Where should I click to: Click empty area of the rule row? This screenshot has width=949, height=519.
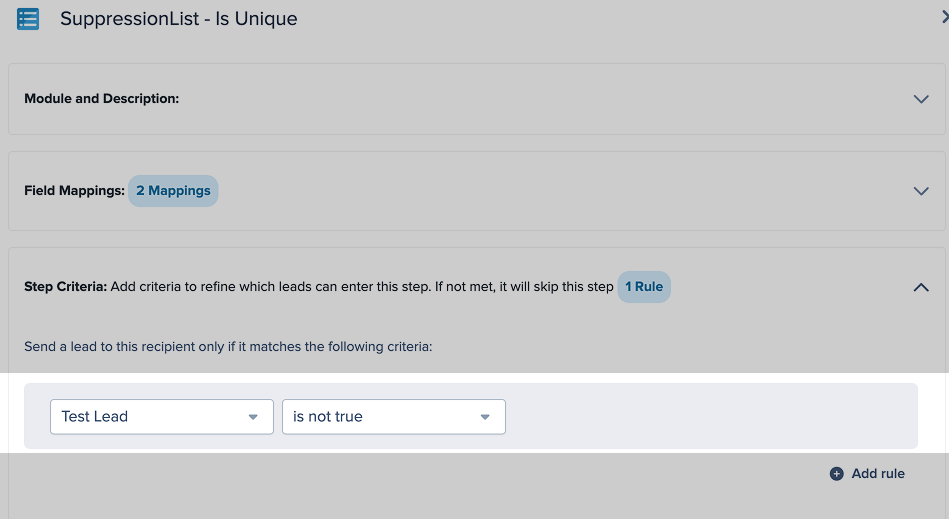[x=710, y=417]
